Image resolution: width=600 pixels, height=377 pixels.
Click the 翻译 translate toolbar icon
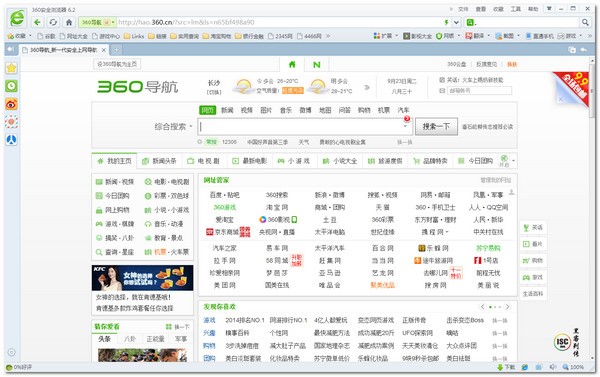tap(474, 36)
